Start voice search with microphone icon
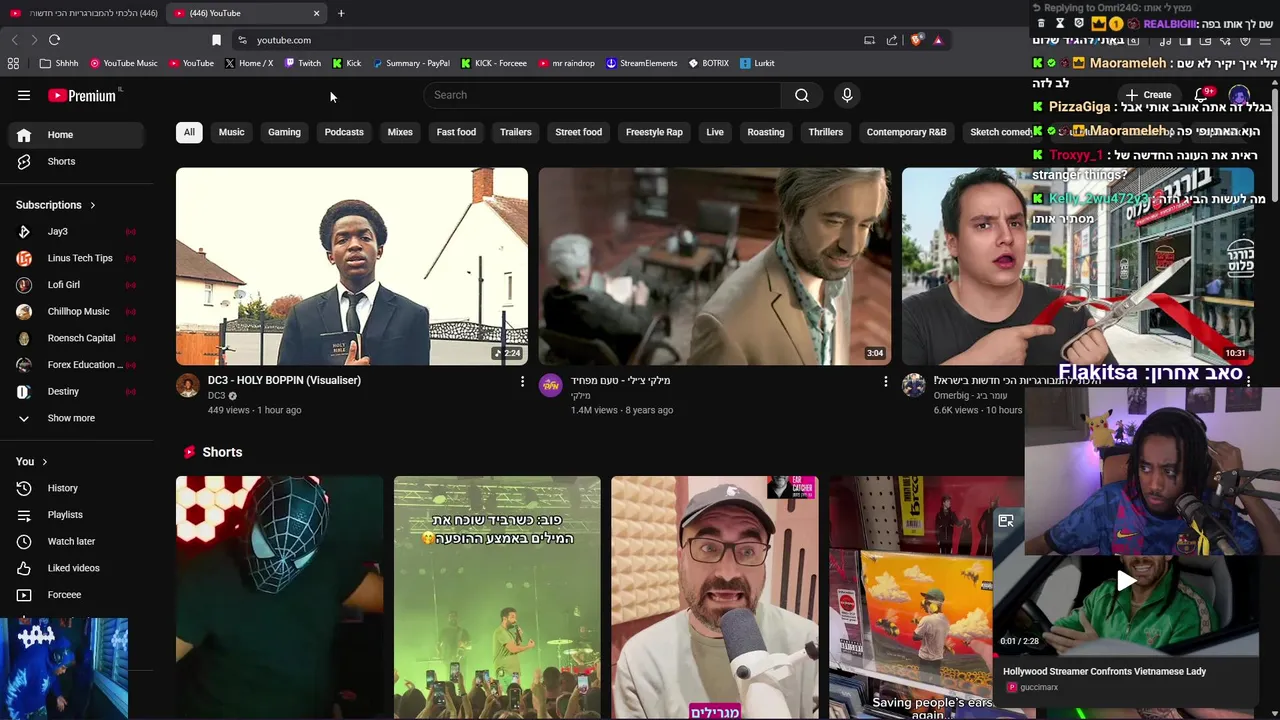Viewport: 1280px width, 720px height. pyautogui.click(x=847, y=95)
